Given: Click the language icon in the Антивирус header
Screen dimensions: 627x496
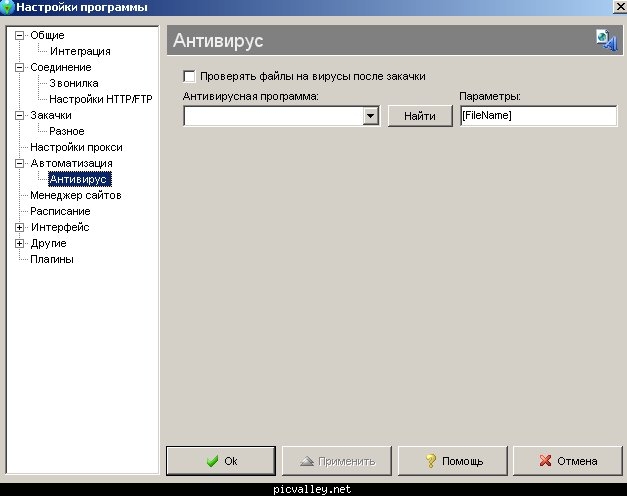Looking at the screenshot, I should [607, 40].
